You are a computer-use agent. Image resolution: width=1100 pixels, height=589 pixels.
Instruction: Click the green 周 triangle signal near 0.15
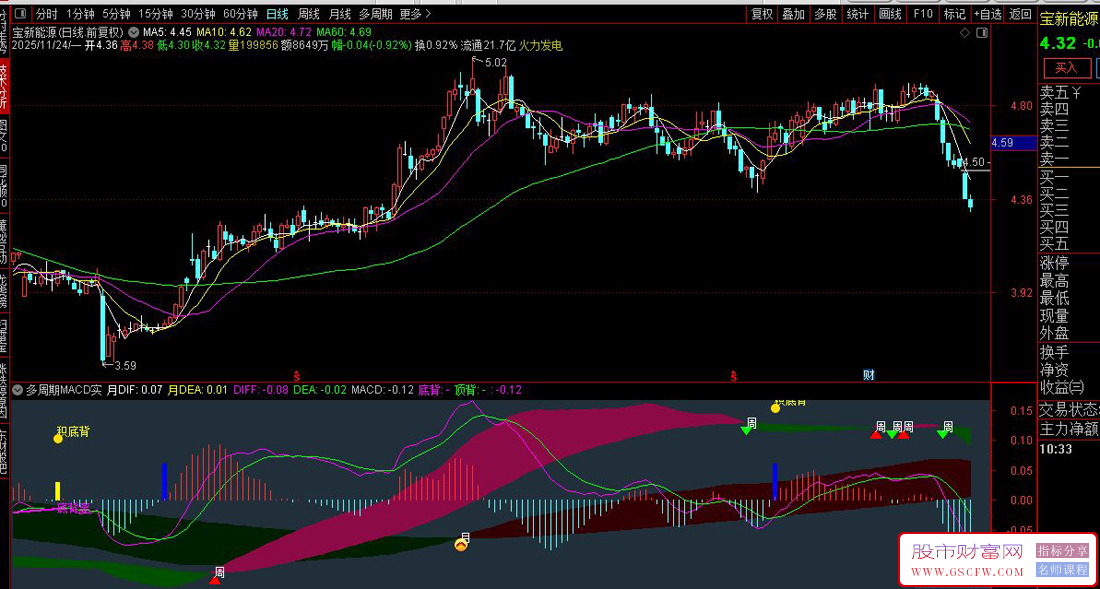click(747, 427)
